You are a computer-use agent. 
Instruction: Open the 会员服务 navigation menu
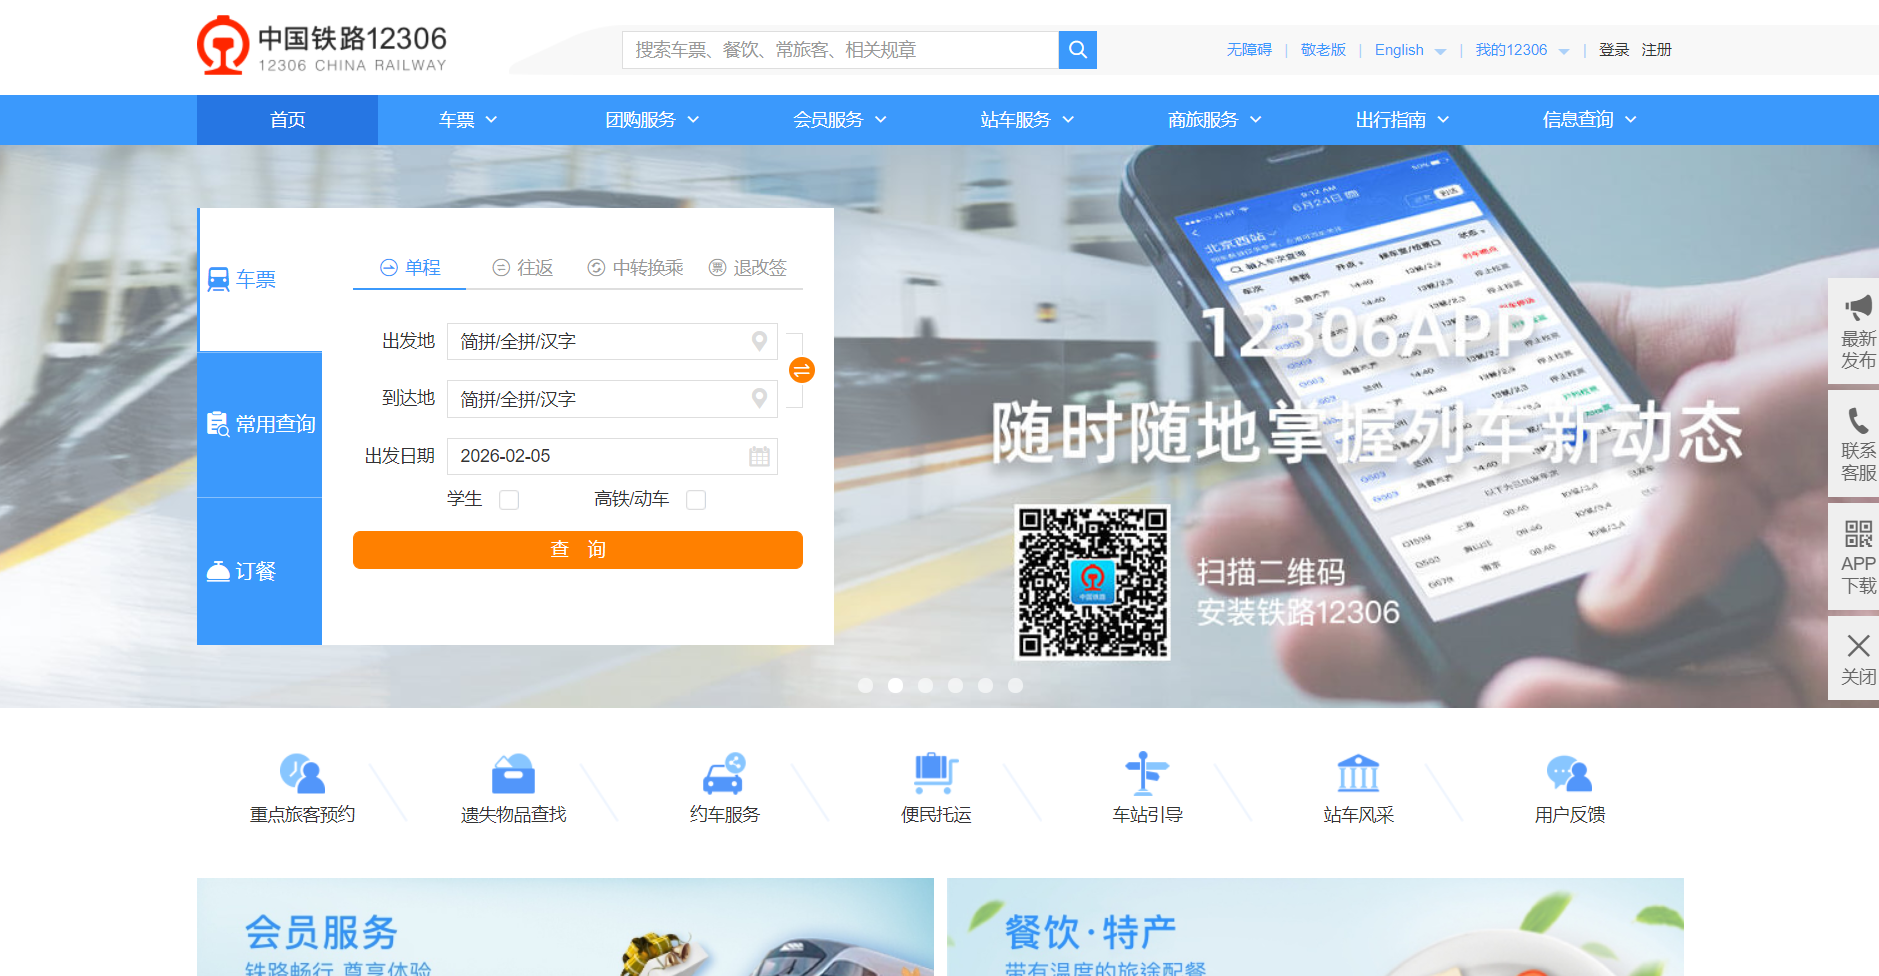pyautogui.click(x=839, y=120)
